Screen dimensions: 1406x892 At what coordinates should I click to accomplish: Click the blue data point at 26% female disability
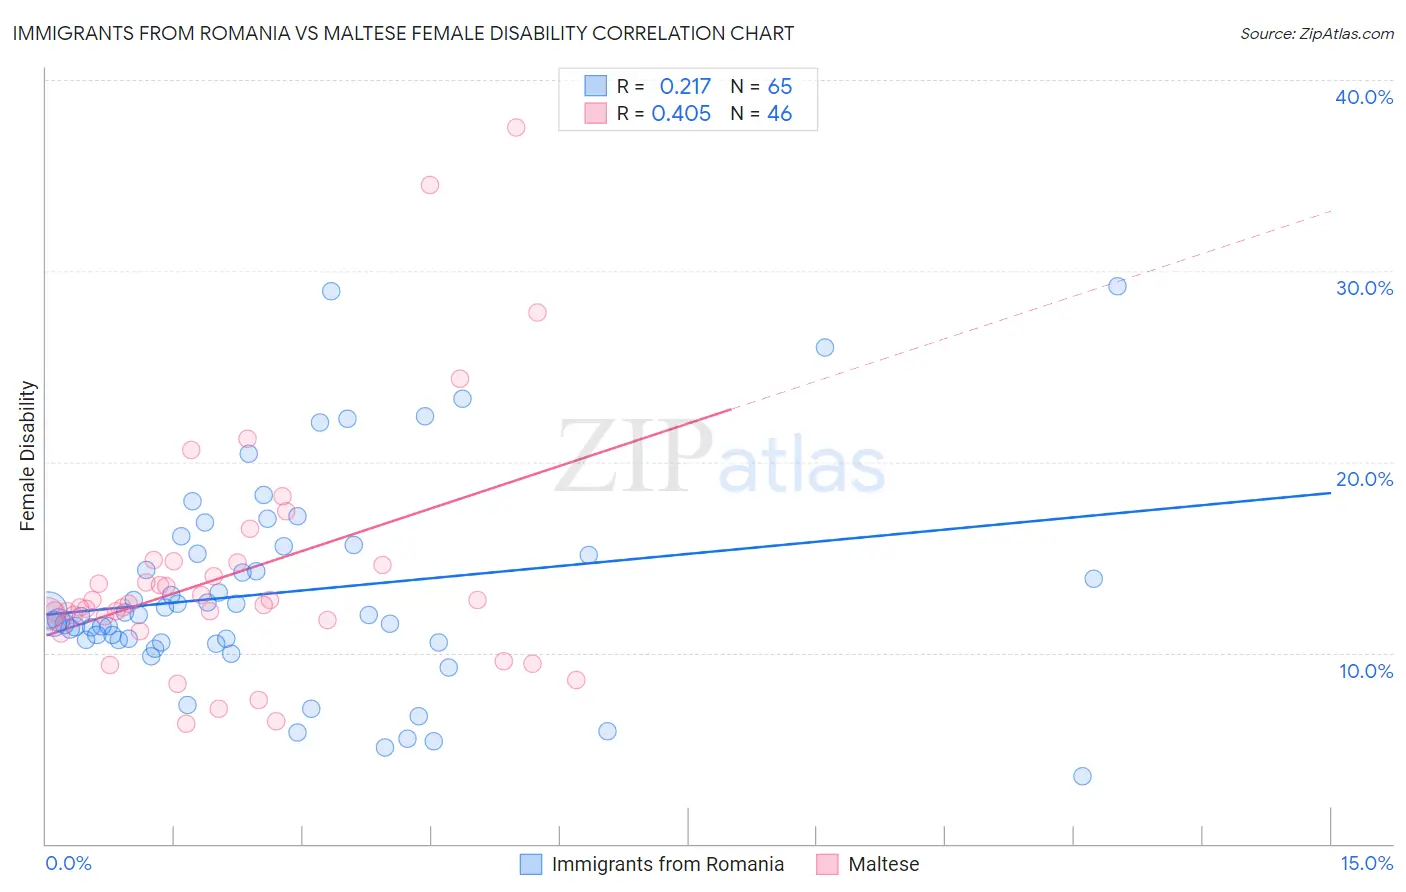pos(825,347)
